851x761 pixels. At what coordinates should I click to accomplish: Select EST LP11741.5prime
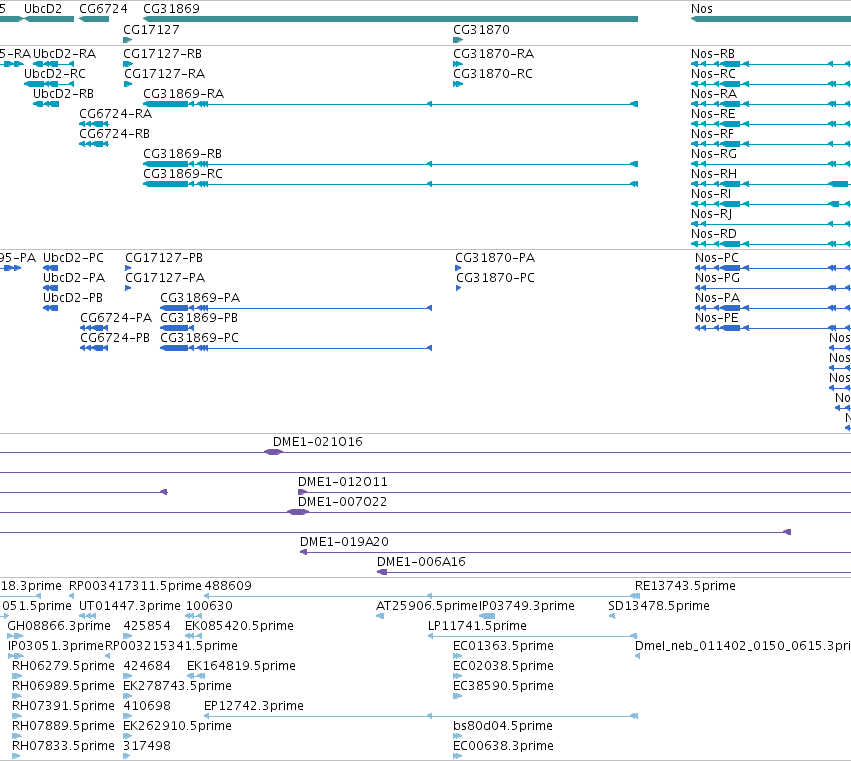477,626
